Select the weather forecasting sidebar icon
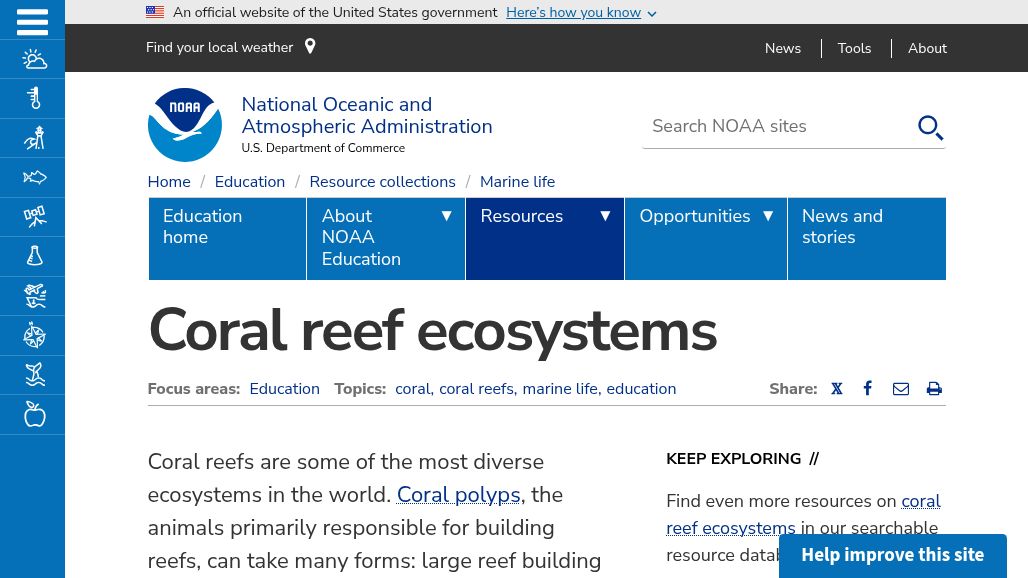 tap(34, 59)
